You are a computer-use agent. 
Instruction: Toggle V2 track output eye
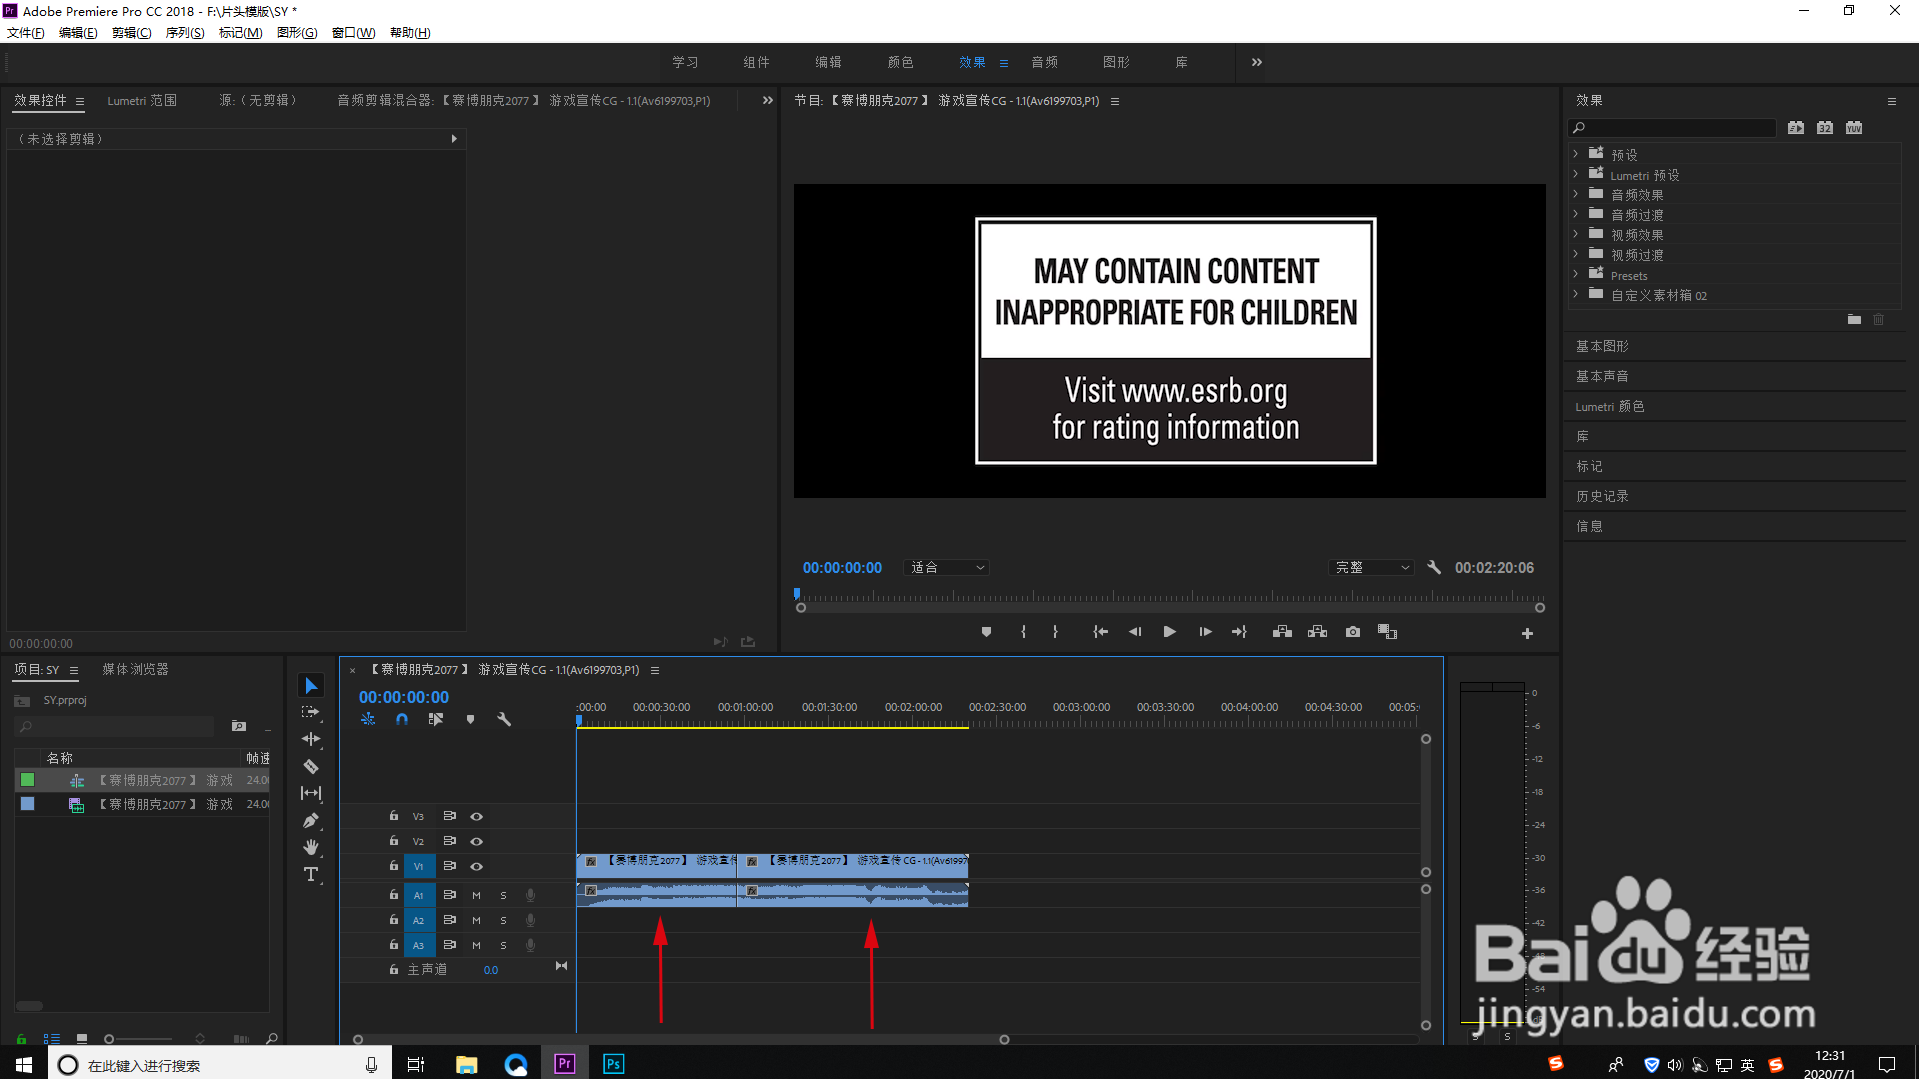pyautogui.click(x=477, y=842)
